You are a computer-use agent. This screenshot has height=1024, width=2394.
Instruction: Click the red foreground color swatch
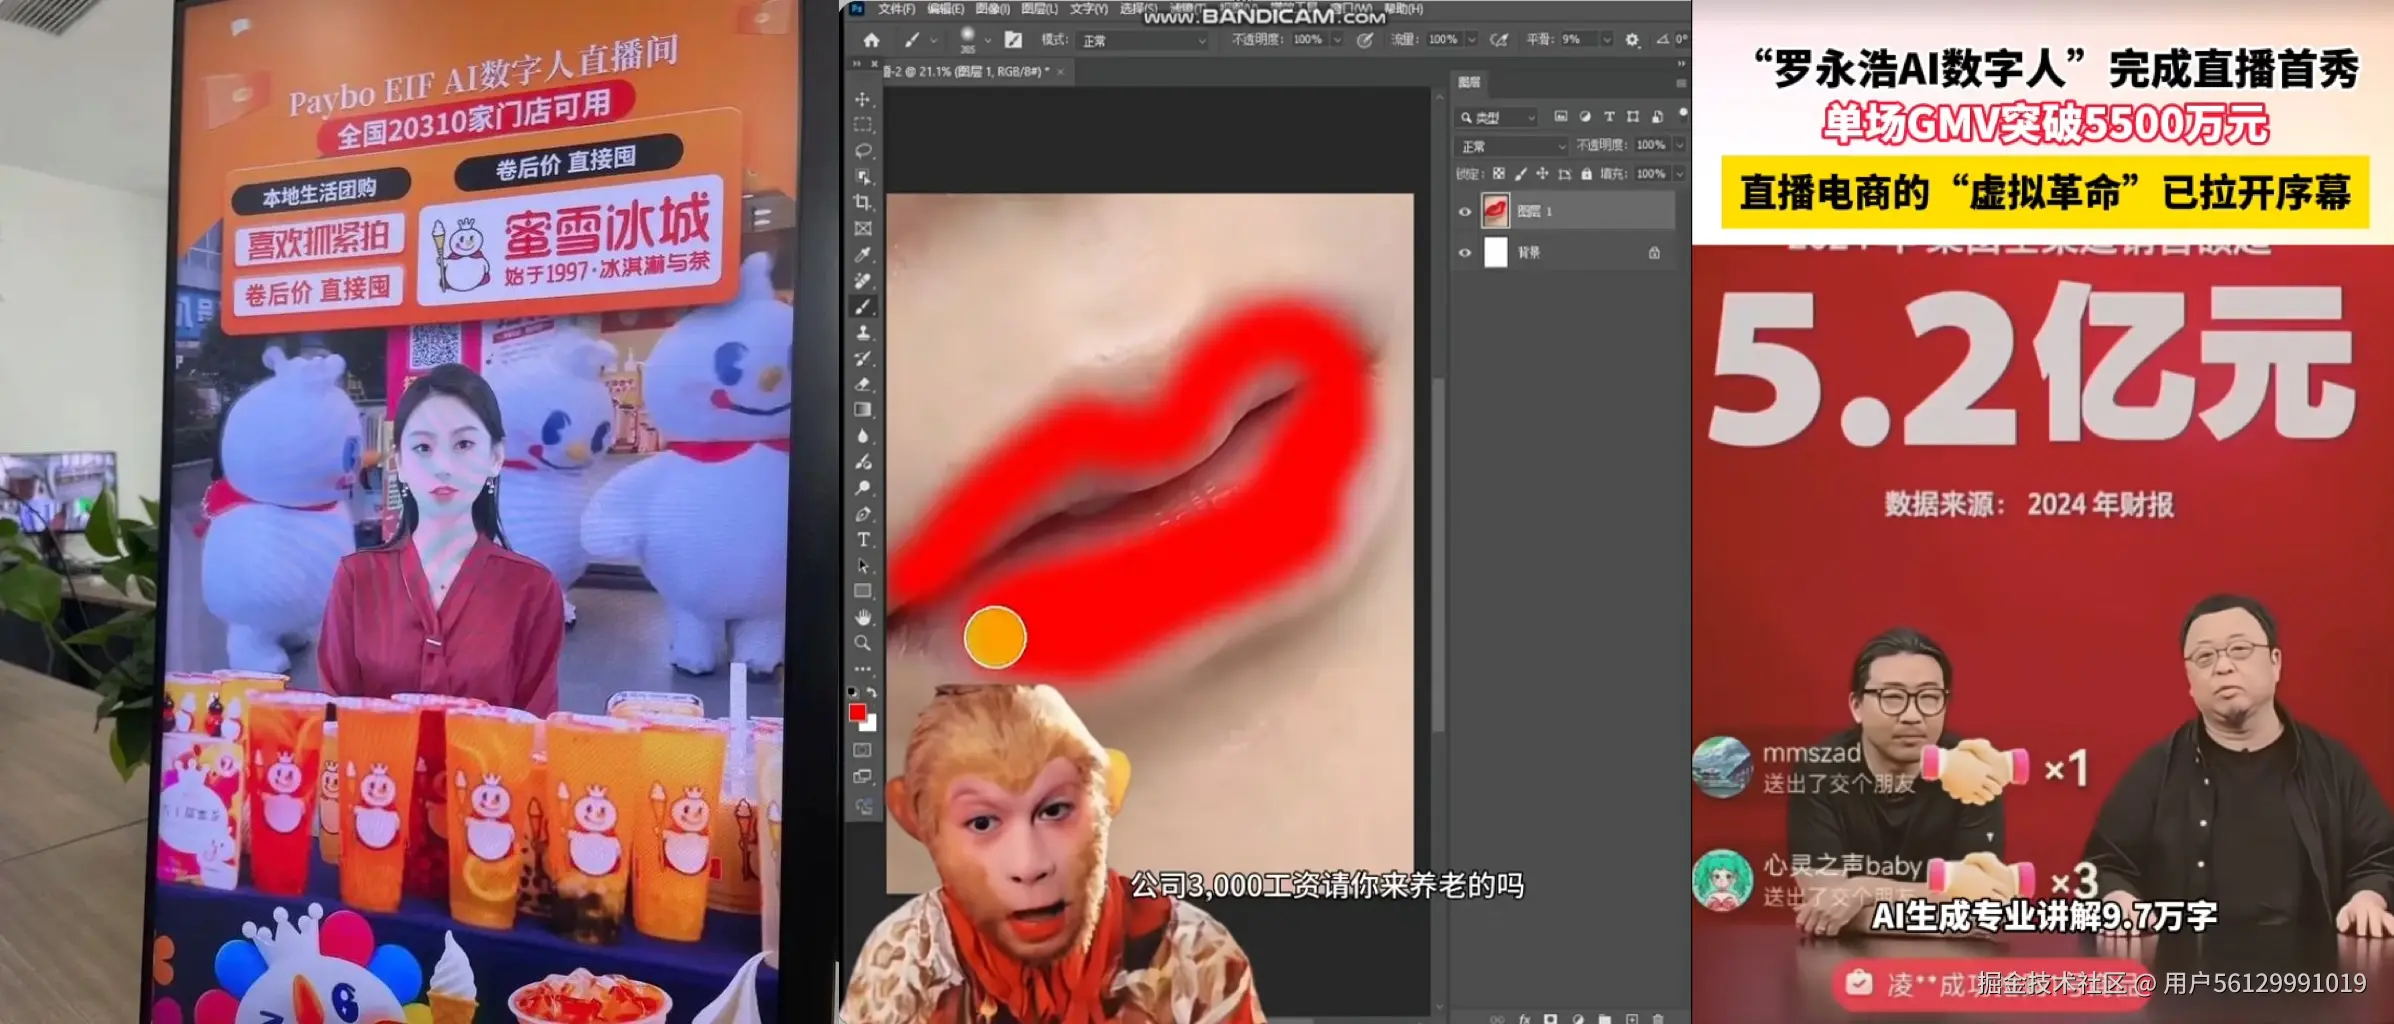pos(857,712)
